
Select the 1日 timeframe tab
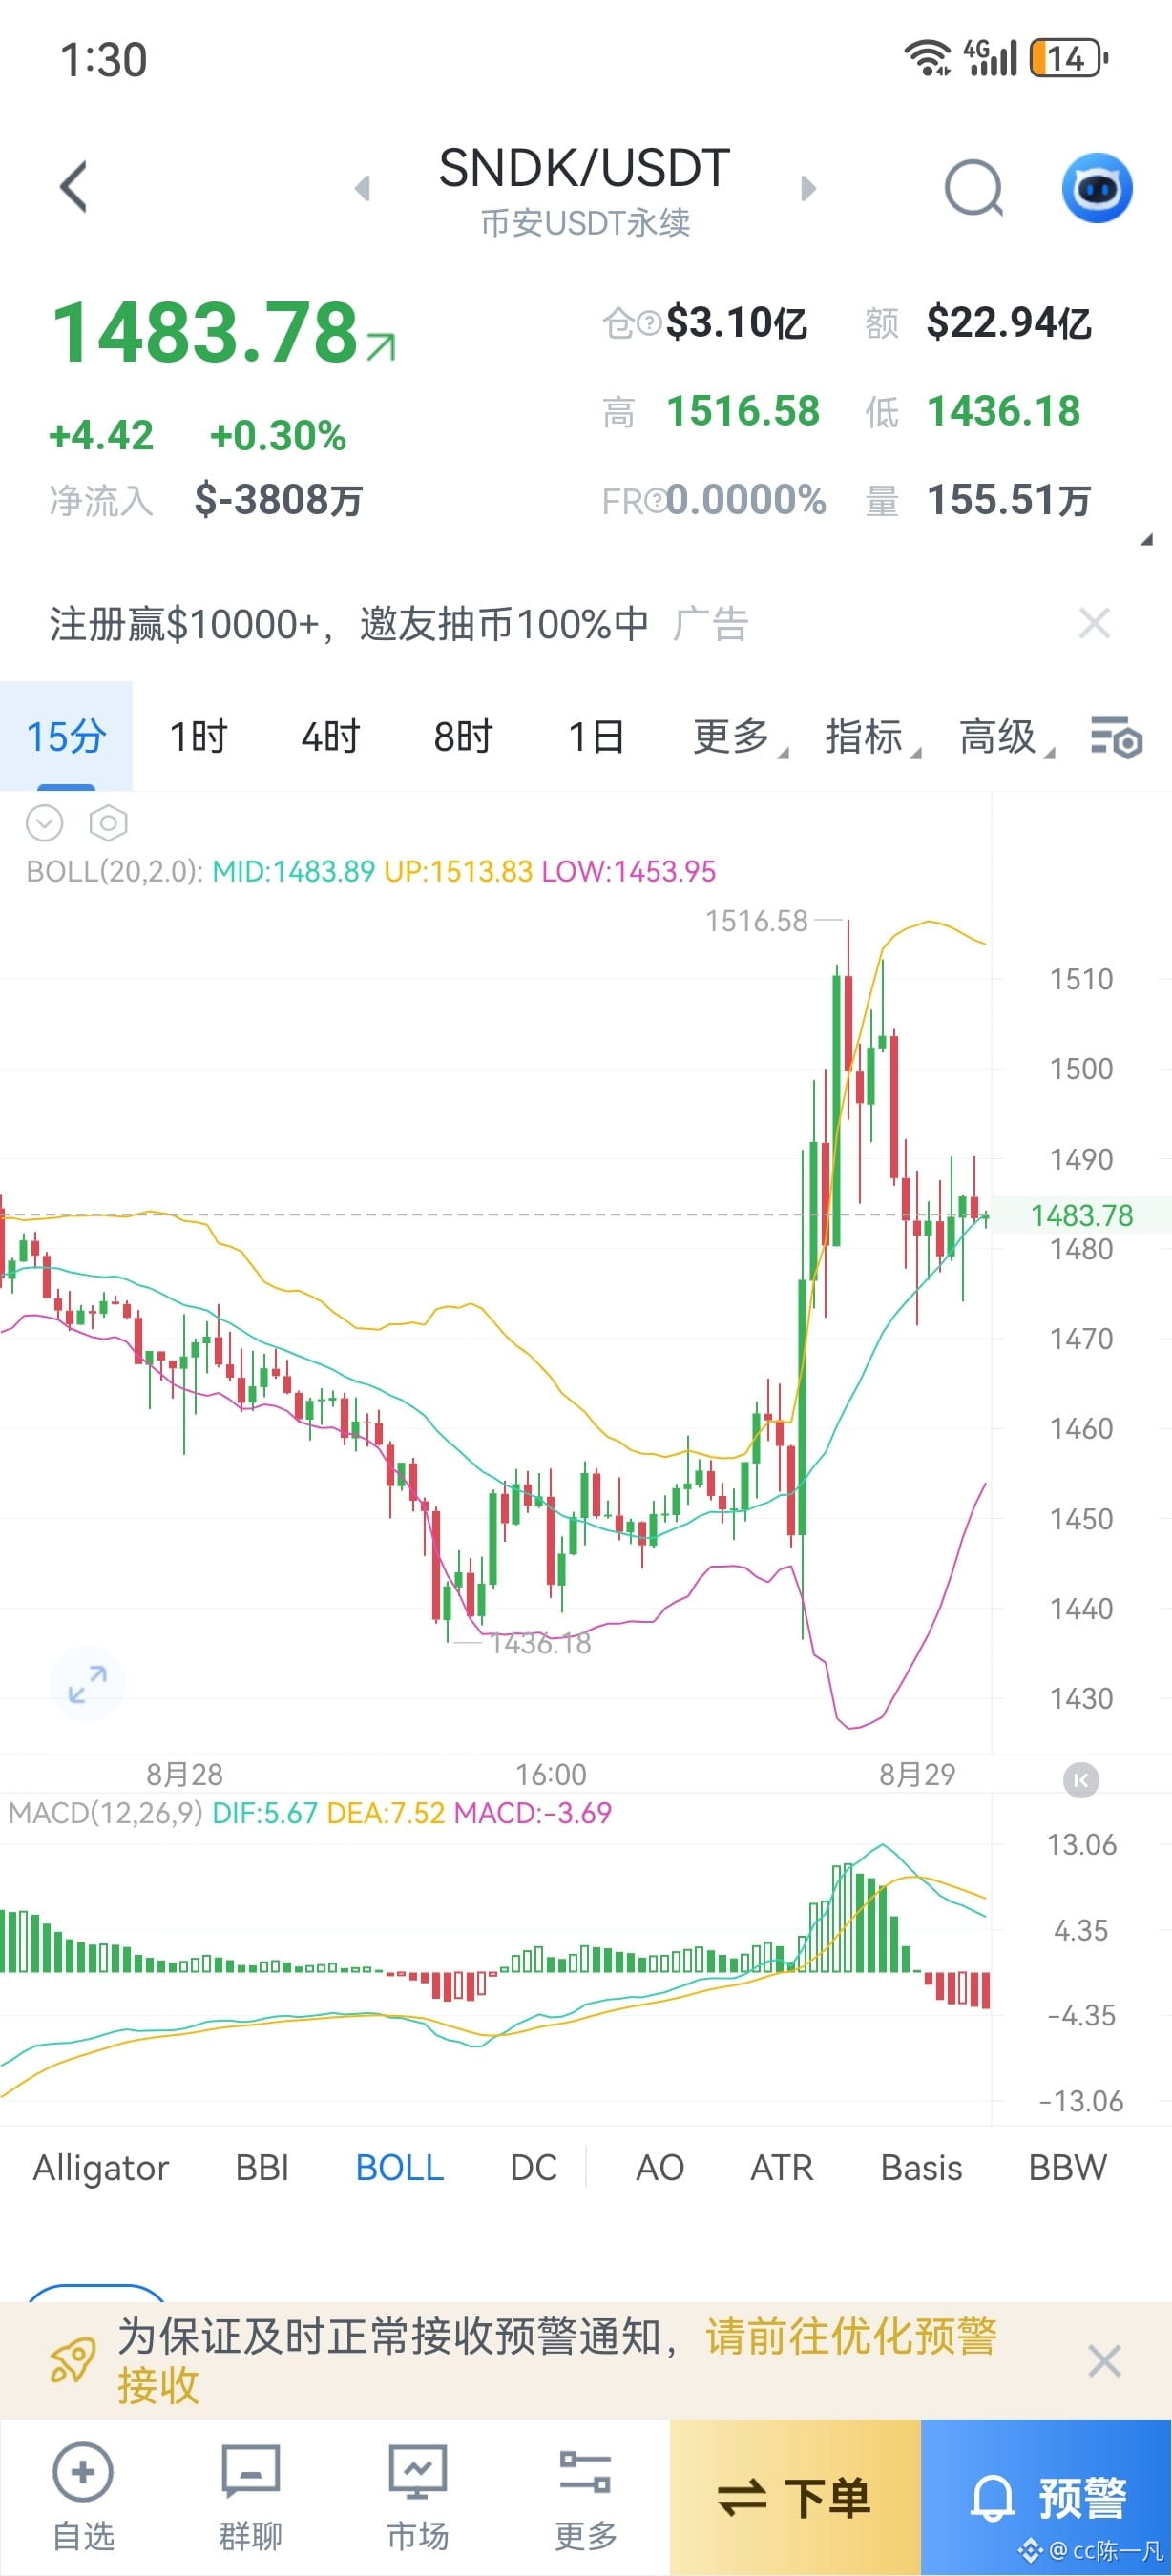point(596,737)
